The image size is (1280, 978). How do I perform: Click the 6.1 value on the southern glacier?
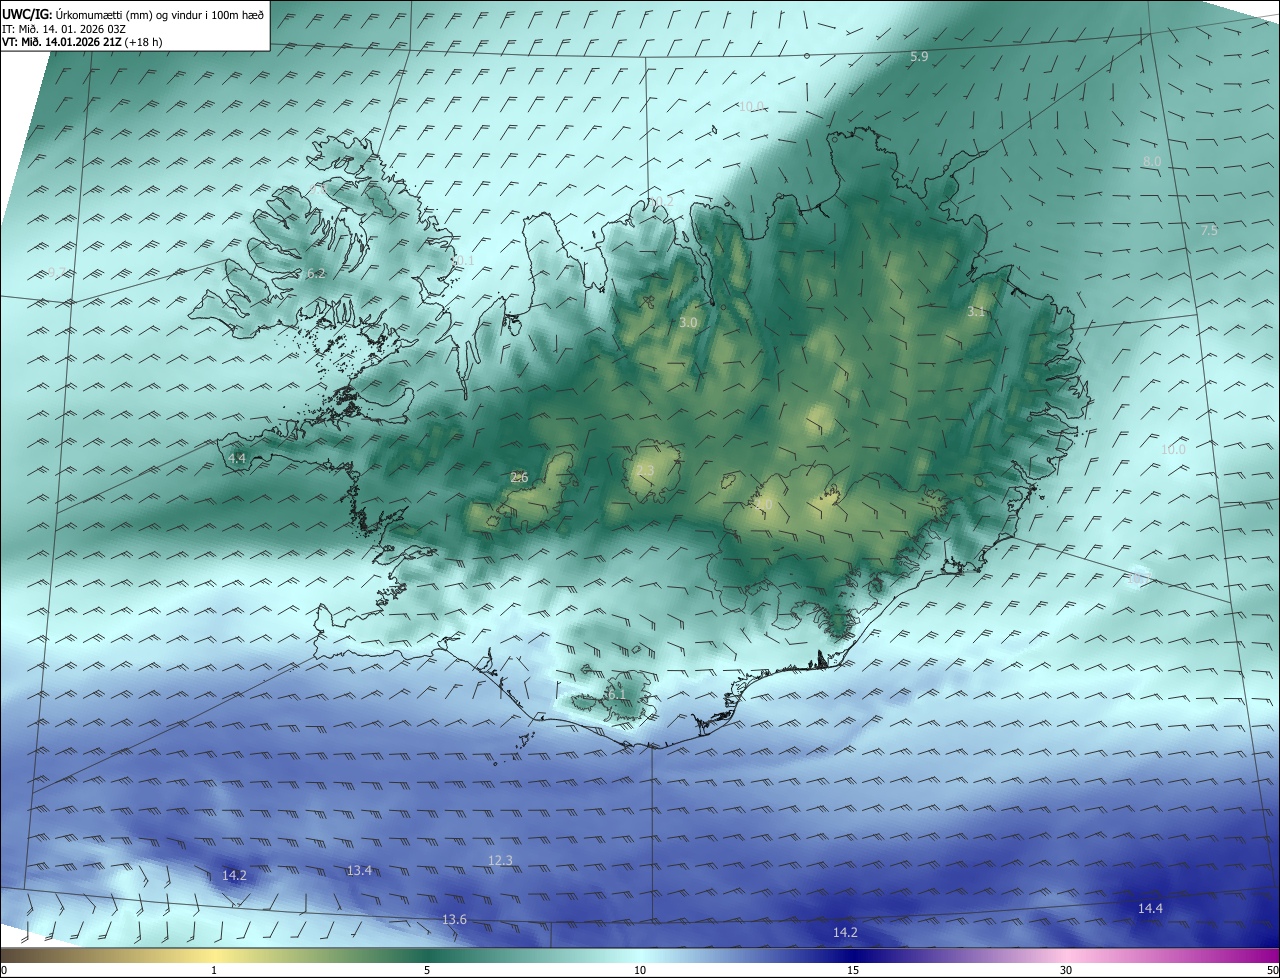click(x=615, y=694)
